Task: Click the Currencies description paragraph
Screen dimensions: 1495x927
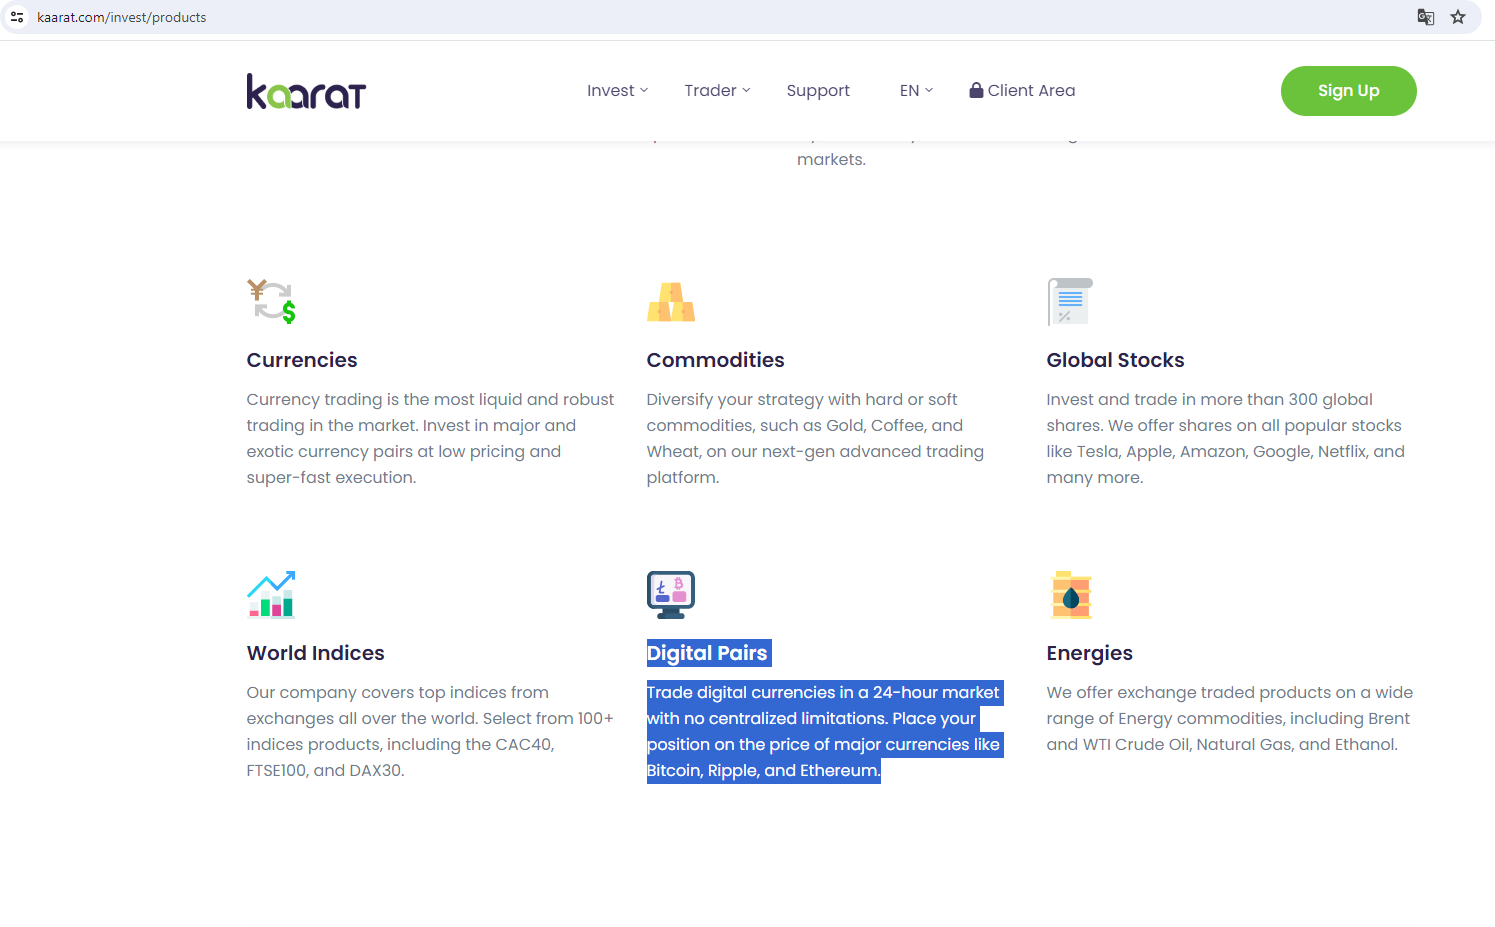Action: coord(431,438)
